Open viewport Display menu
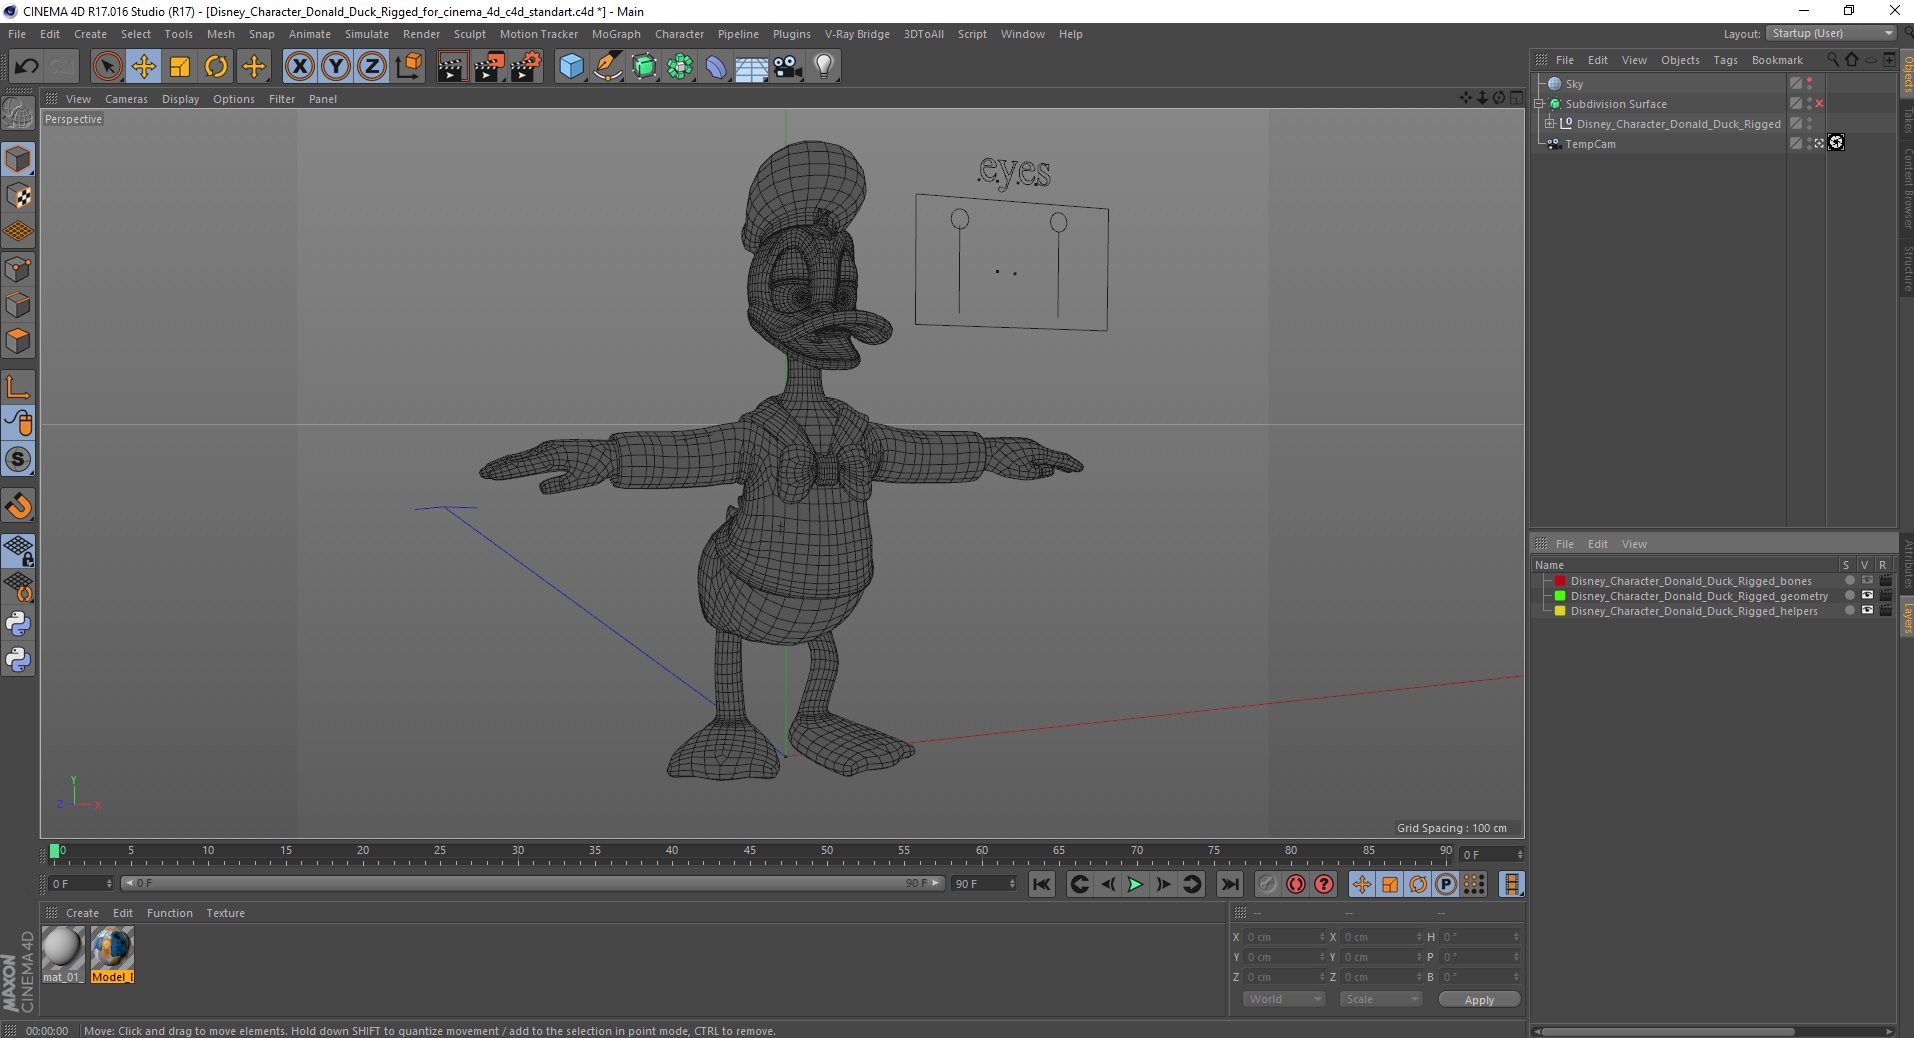Image resolution: width=1914 pixels, height=1038 pixels. [x=180, y=99]
